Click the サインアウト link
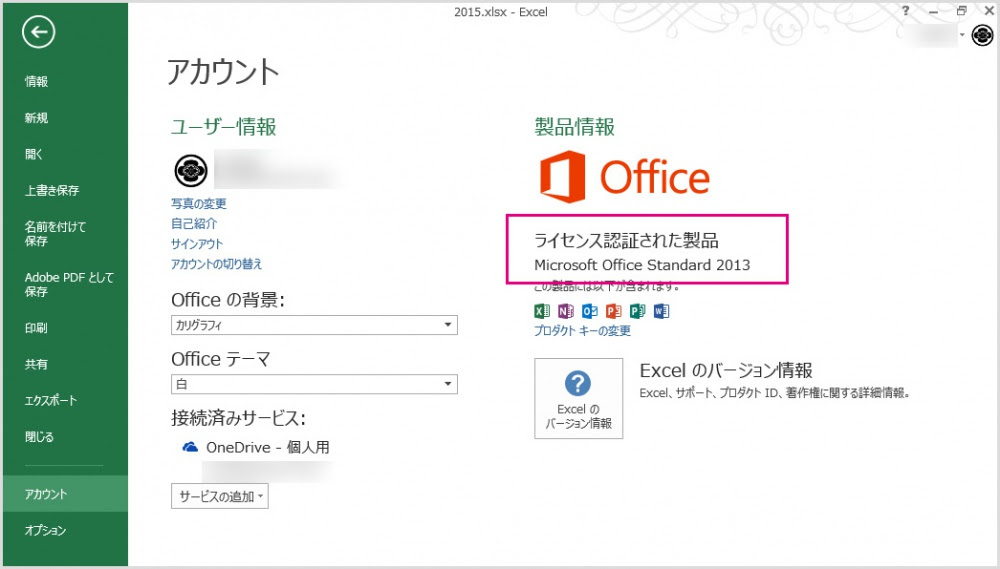 (197, 244)
